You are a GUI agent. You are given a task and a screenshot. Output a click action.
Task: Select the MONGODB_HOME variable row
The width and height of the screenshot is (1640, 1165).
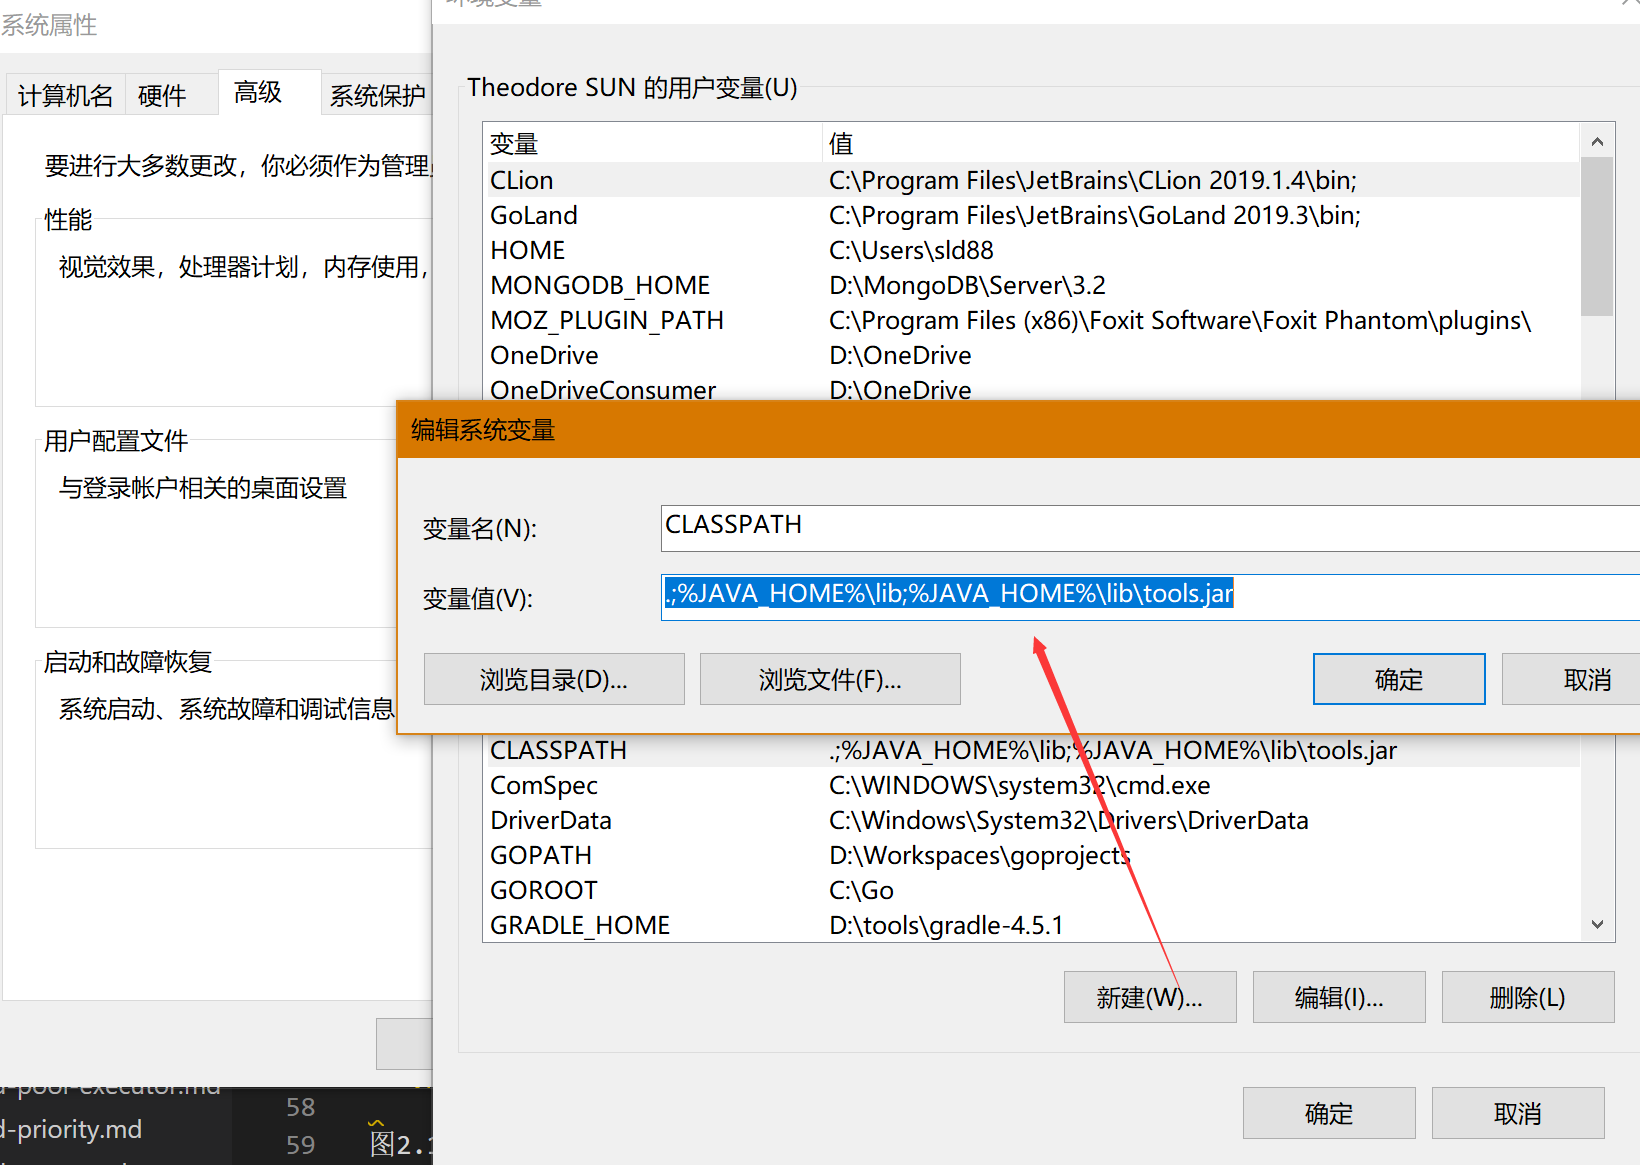[1031, 285]
